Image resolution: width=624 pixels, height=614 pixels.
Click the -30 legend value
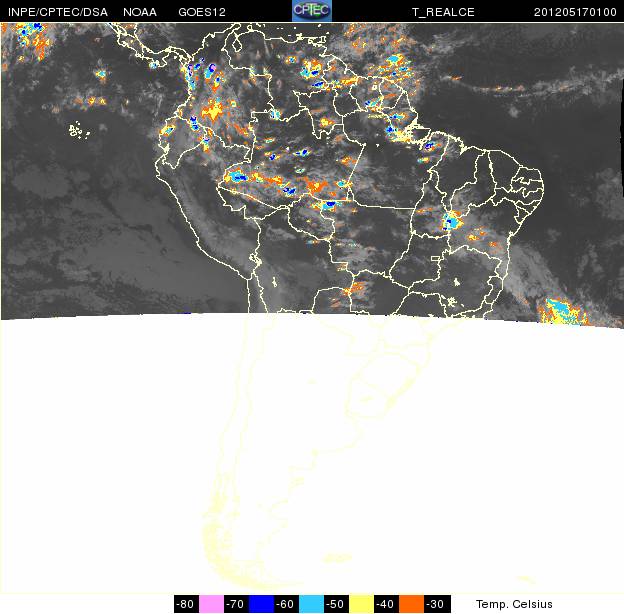(x=435, y=604)
